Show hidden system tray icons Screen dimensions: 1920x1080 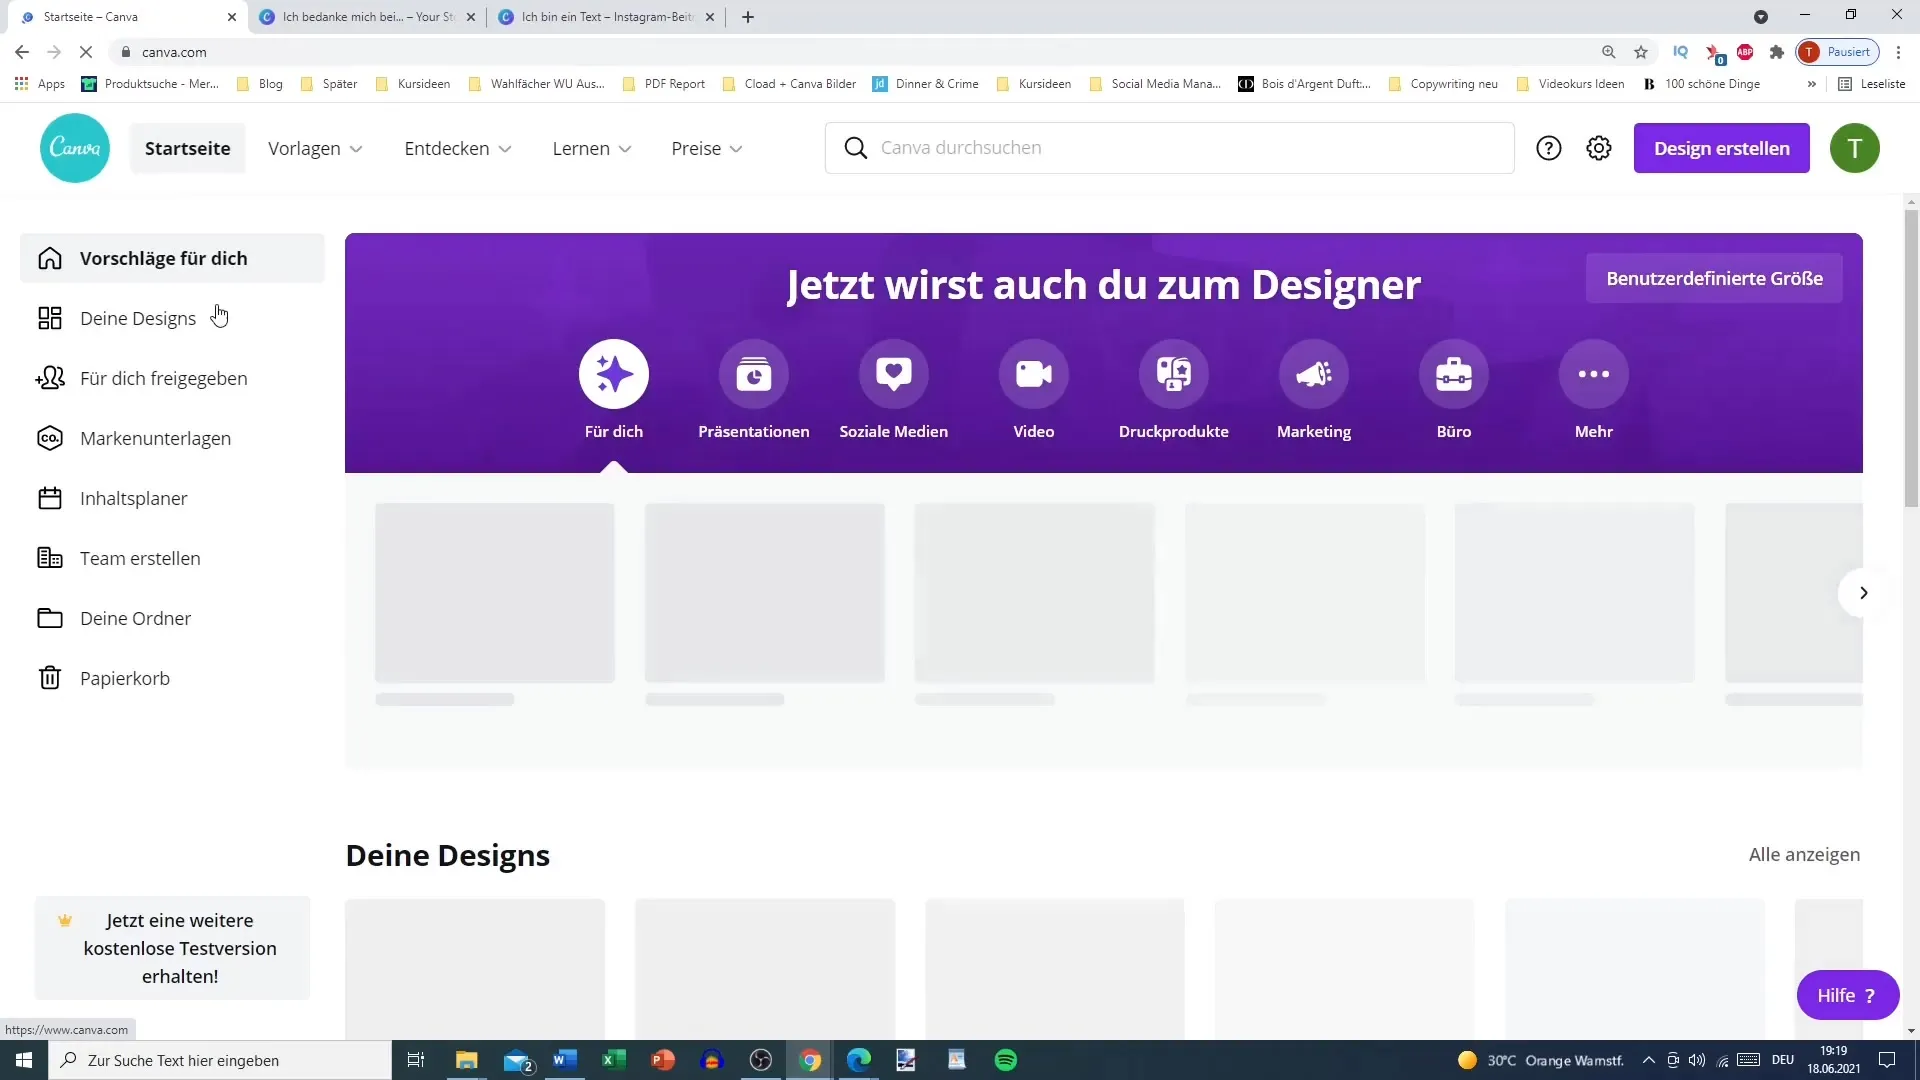tap(1648, 1060)
